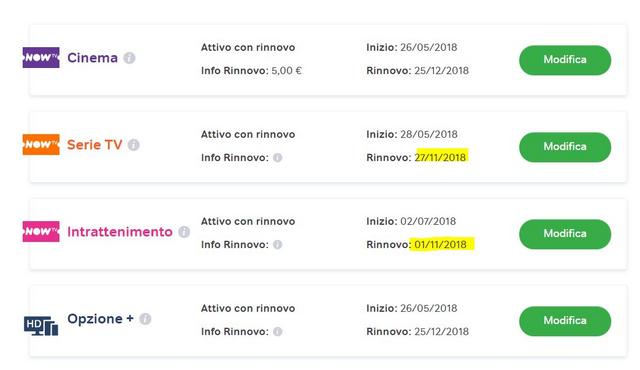The width and height of the screenshot is (640, 370).
Task: Select the Intrattenimento pass title
Action: (x=120, y=232)
